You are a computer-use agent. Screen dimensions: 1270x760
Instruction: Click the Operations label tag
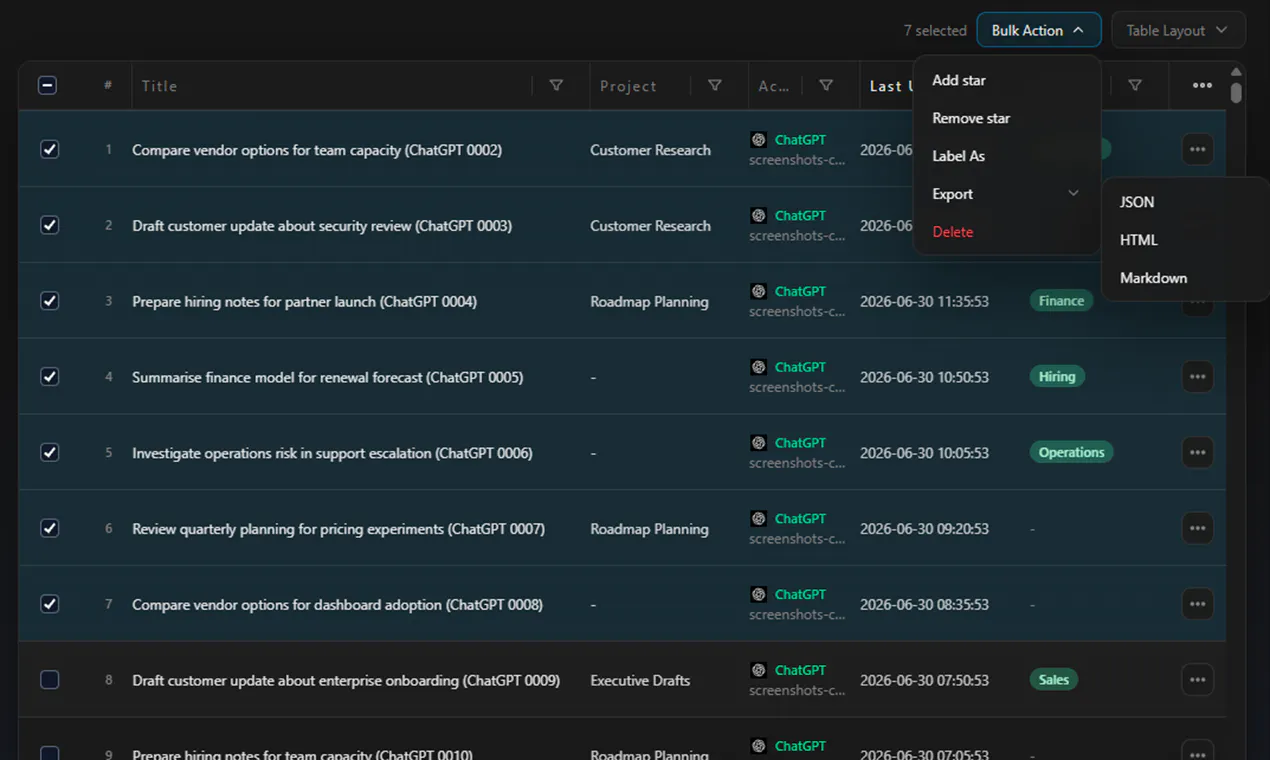(1071, 453)
